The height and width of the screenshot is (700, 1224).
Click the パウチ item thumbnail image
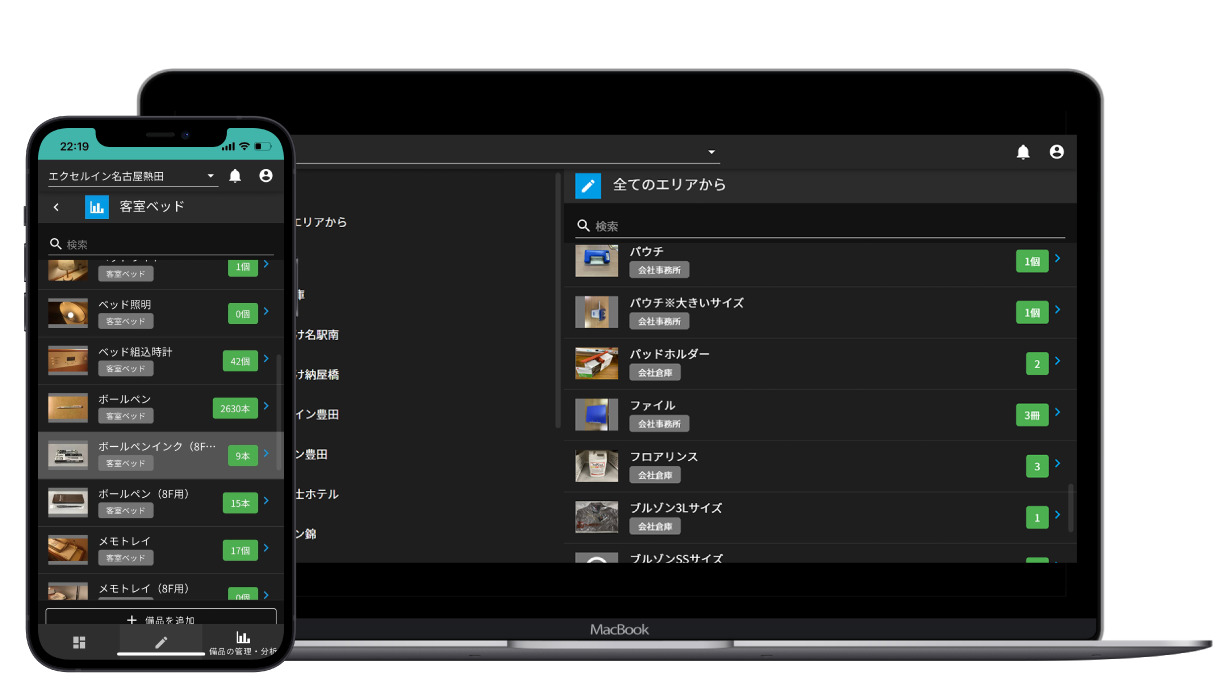click(x=597, y=260)
